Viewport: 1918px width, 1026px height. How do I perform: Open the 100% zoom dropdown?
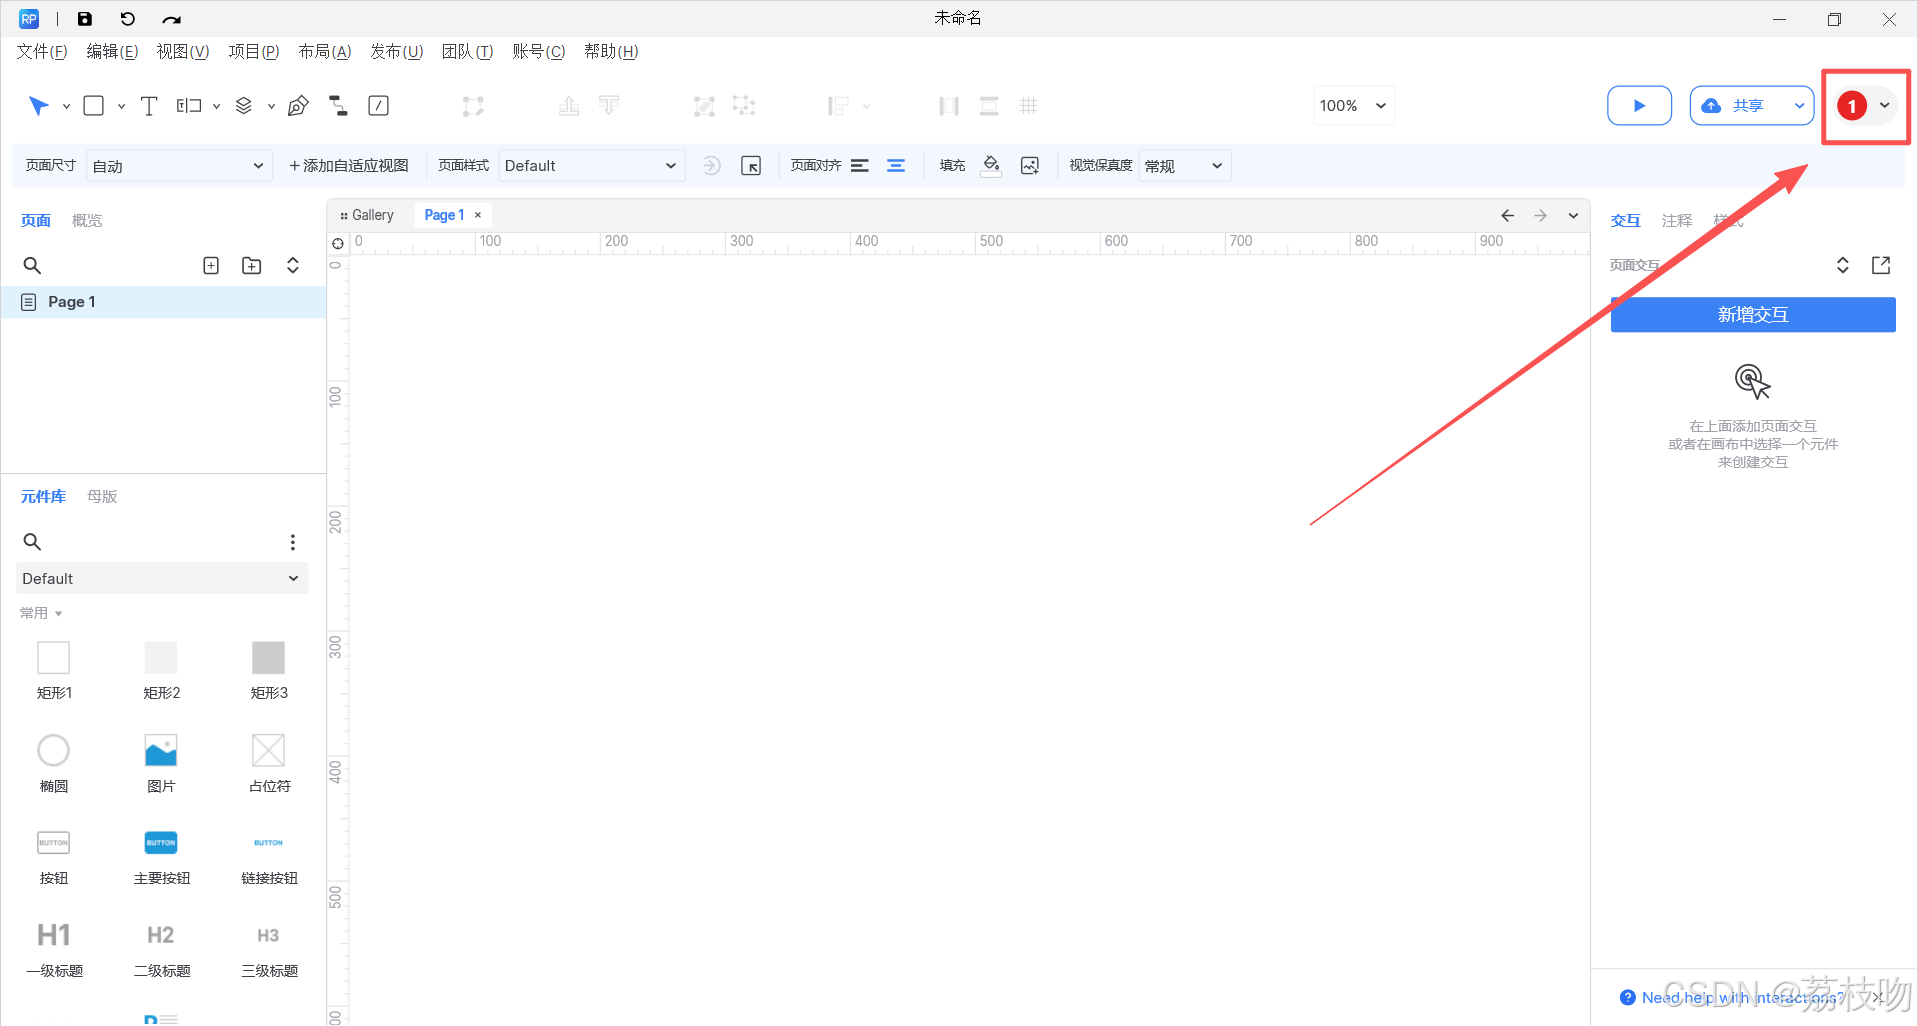(x=1353, y=106)
